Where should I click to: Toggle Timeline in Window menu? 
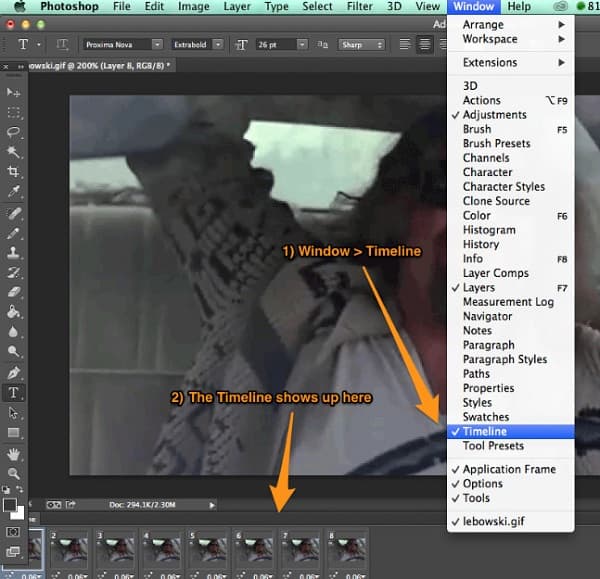510,432
